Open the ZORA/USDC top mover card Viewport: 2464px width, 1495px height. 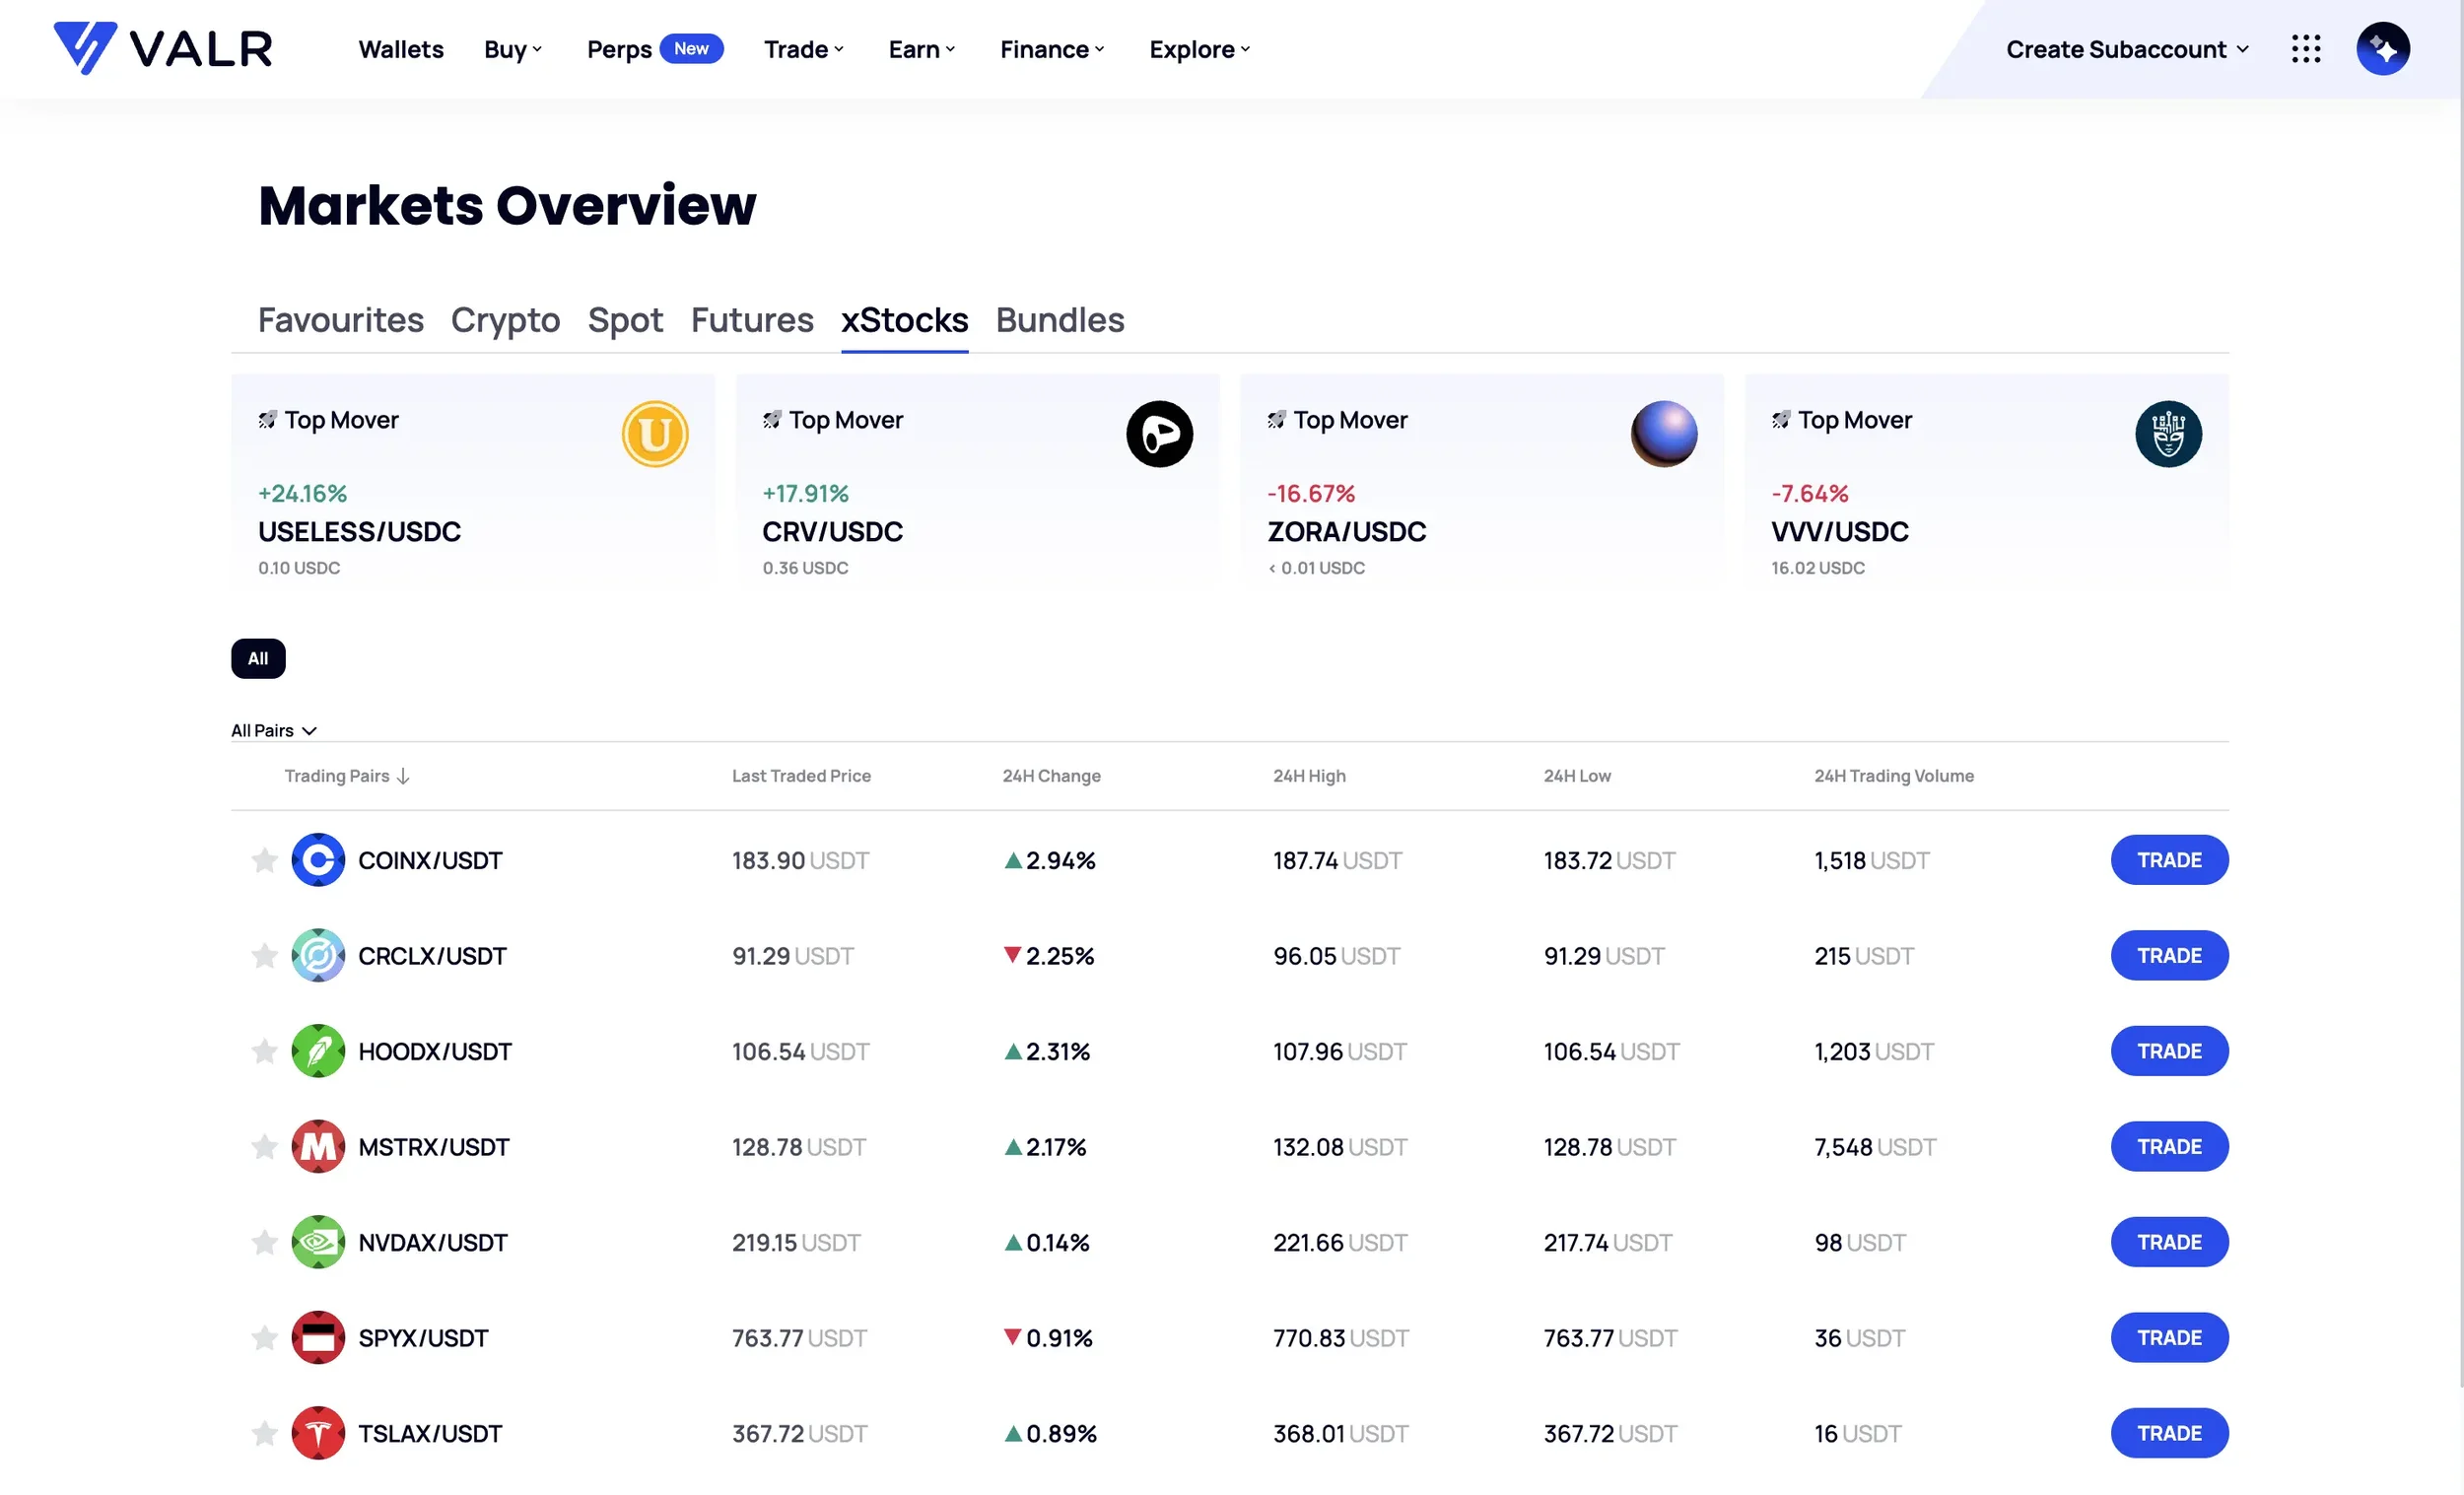tap(1481, 484)
